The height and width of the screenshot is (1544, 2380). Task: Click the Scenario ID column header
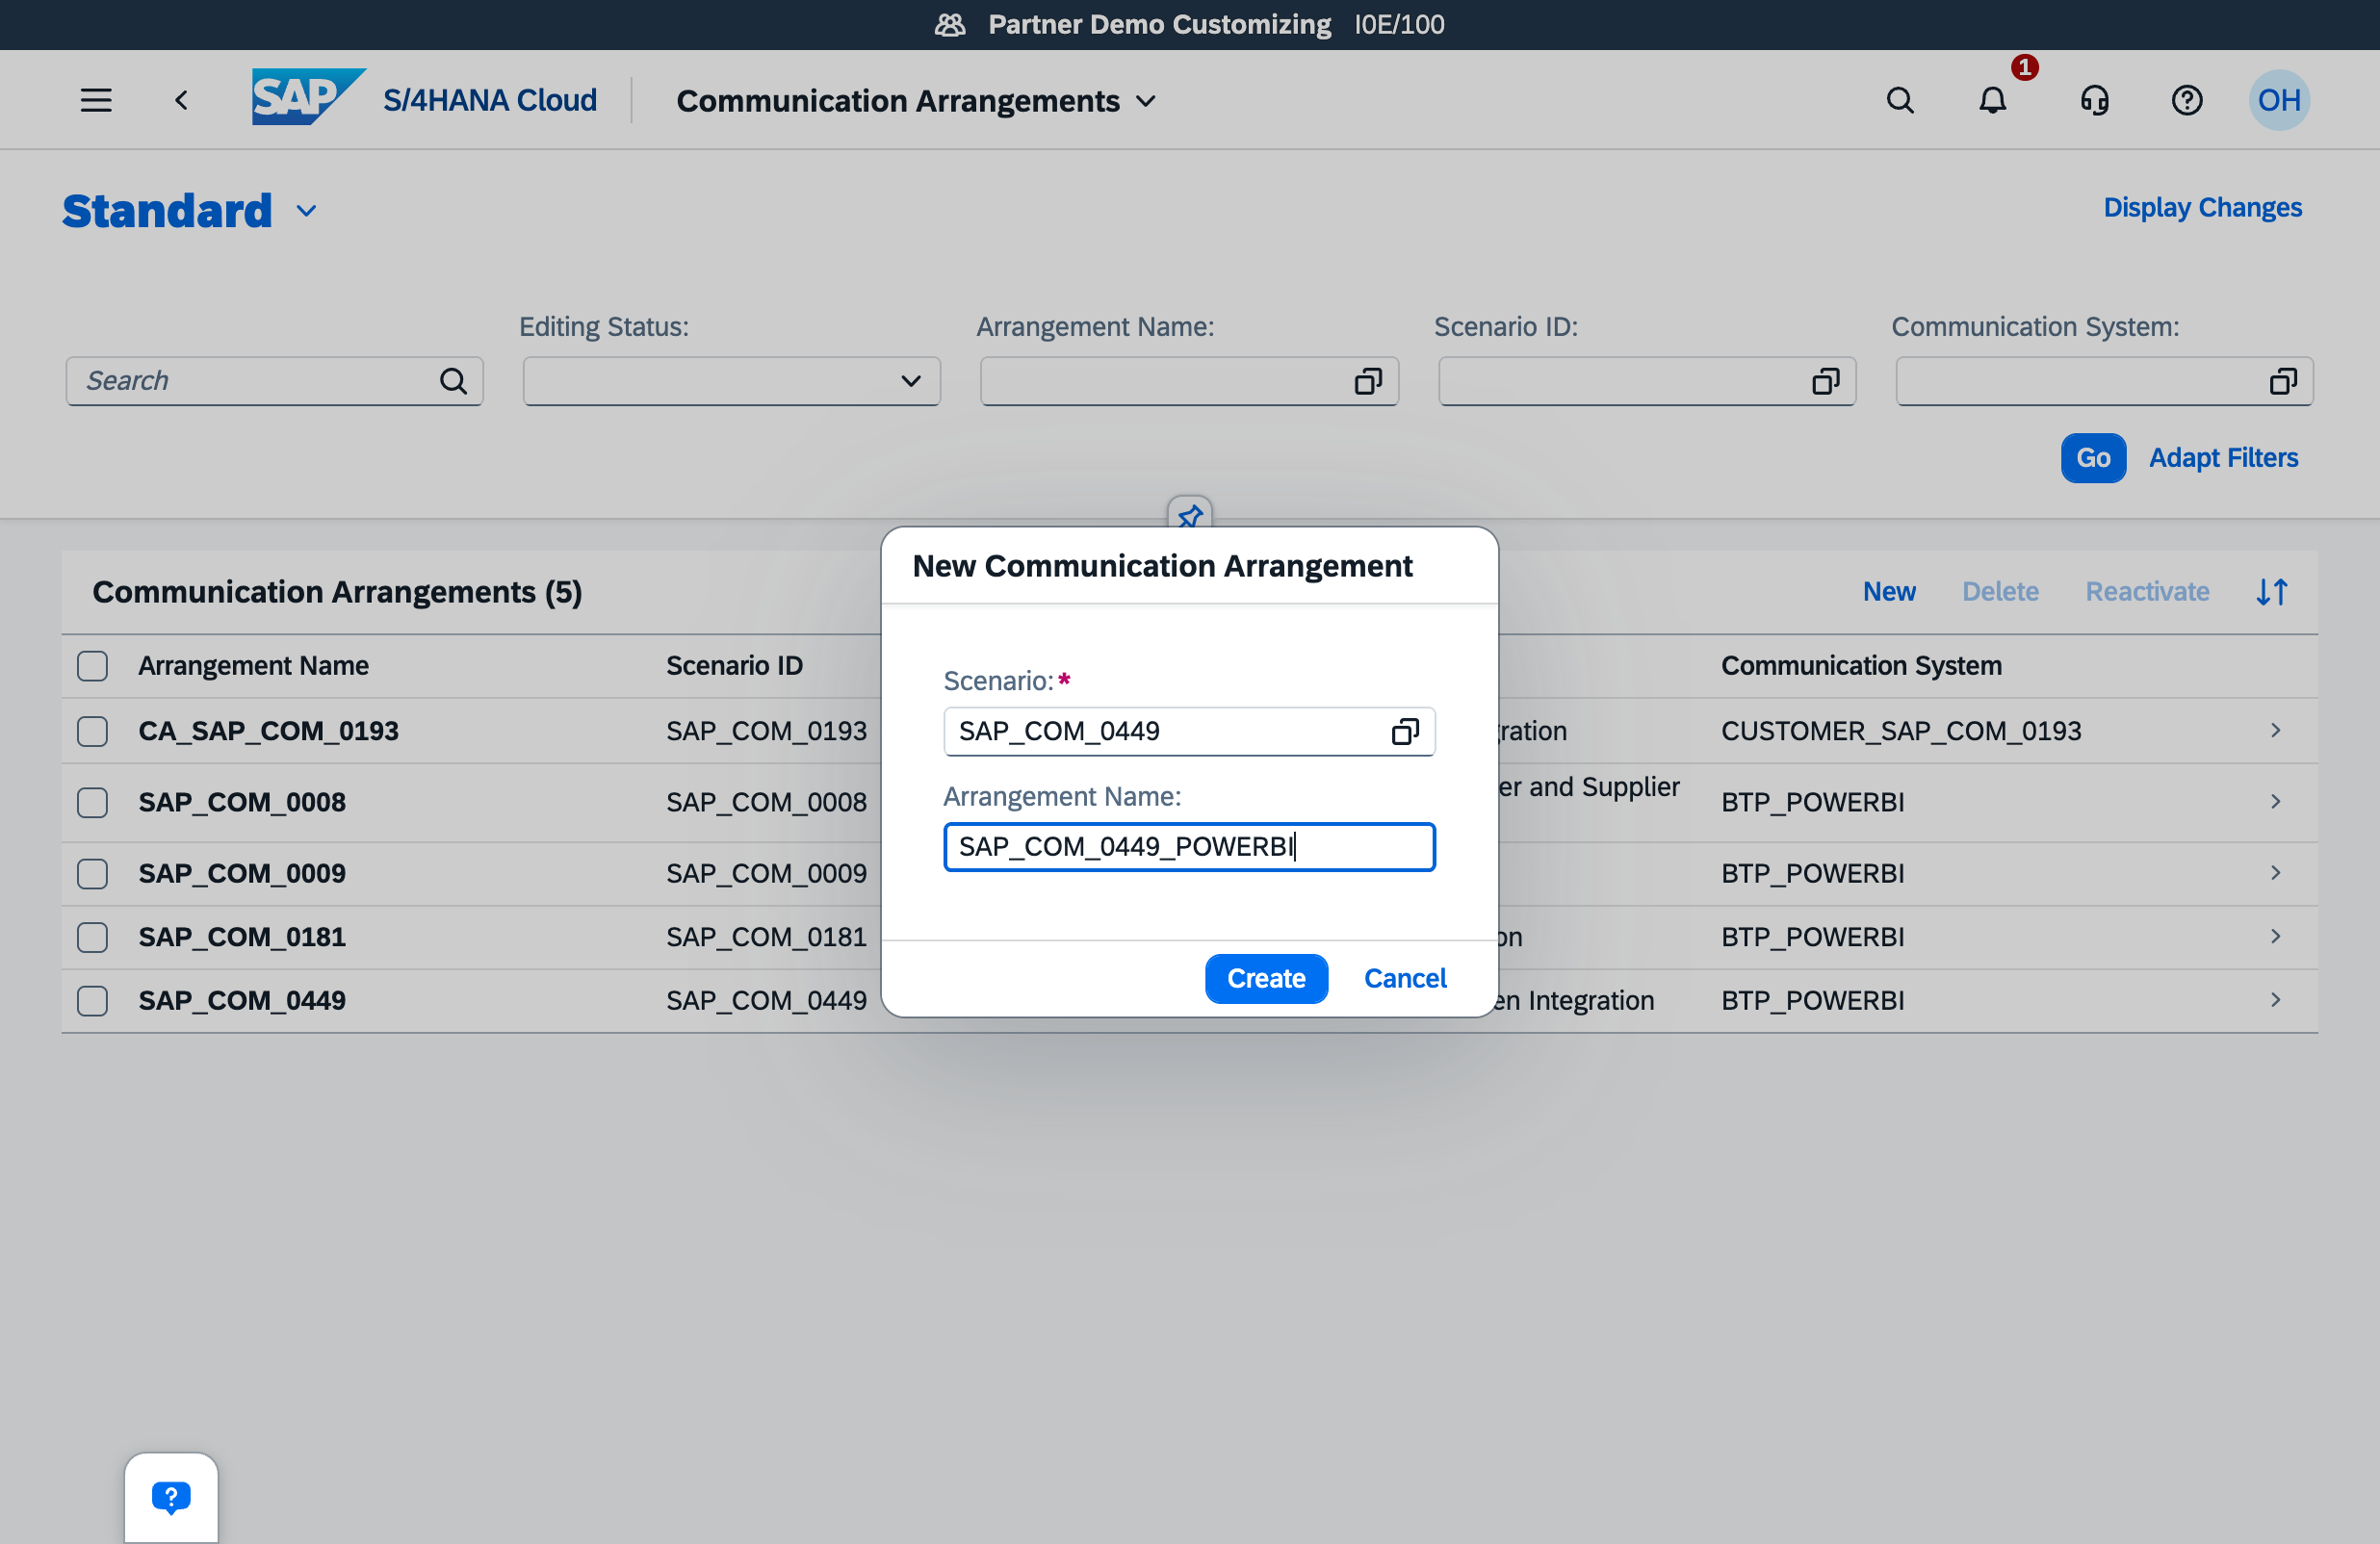(734, 666)
